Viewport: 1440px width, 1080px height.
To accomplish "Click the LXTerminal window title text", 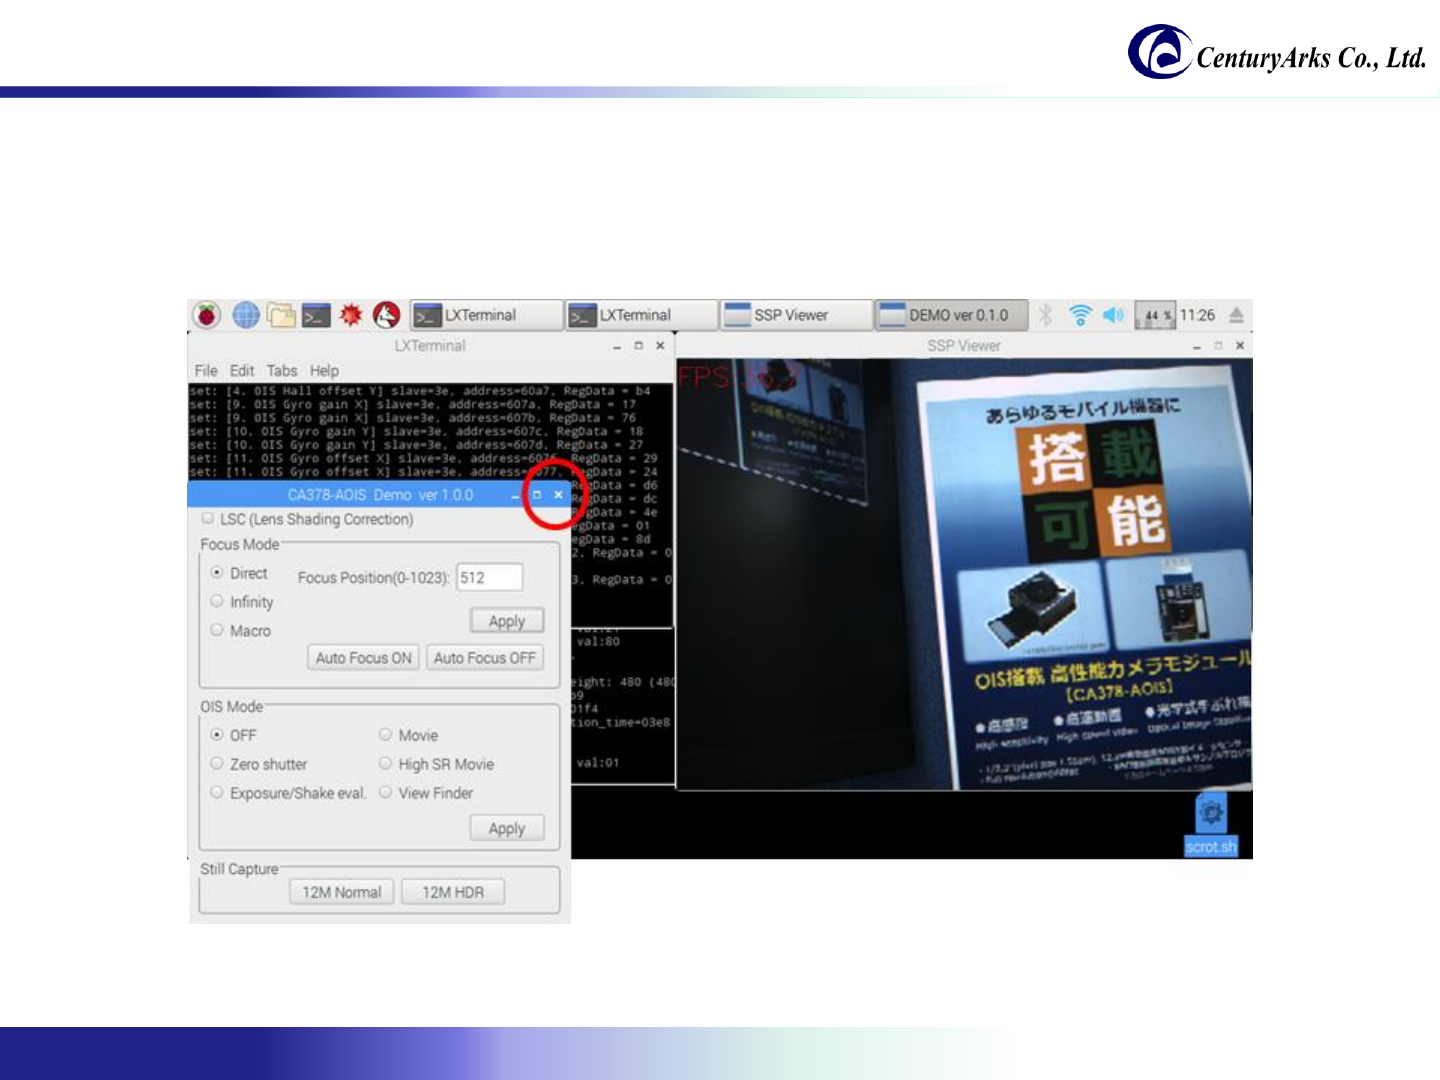I will click(x=430, y=346).
